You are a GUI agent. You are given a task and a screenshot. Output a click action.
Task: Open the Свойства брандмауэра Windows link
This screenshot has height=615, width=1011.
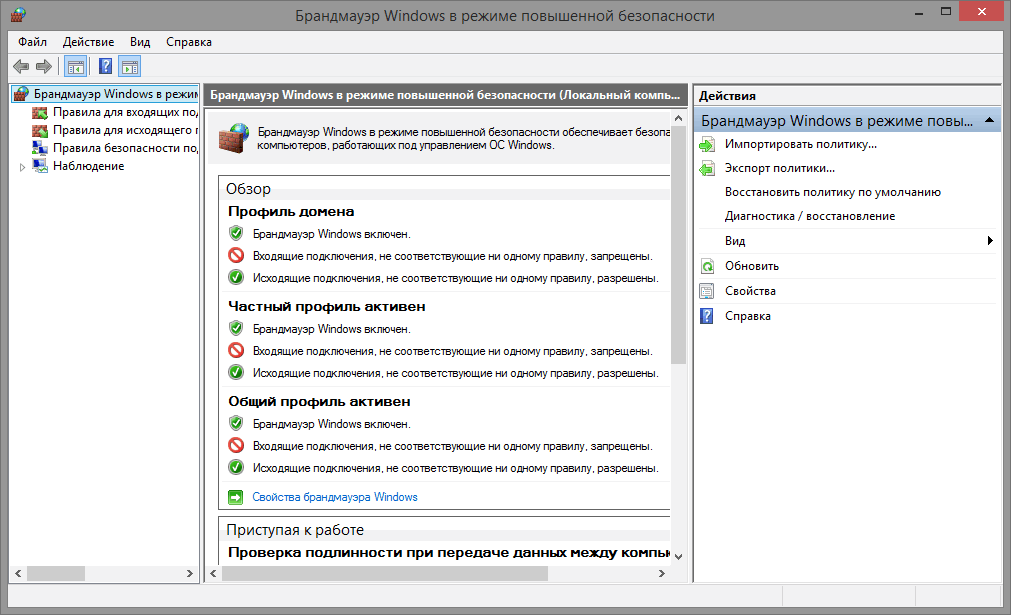tap(335, 497)
